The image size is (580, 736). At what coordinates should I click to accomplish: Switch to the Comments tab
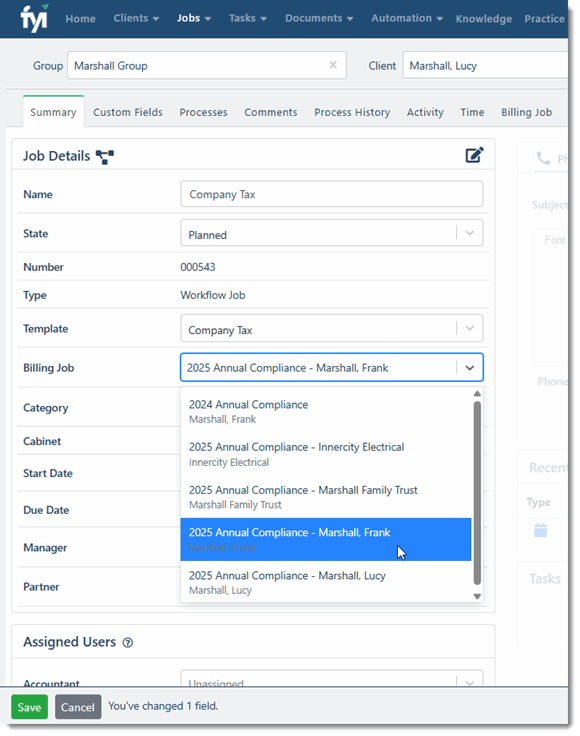pyautogui.click(x=271, y=112)
